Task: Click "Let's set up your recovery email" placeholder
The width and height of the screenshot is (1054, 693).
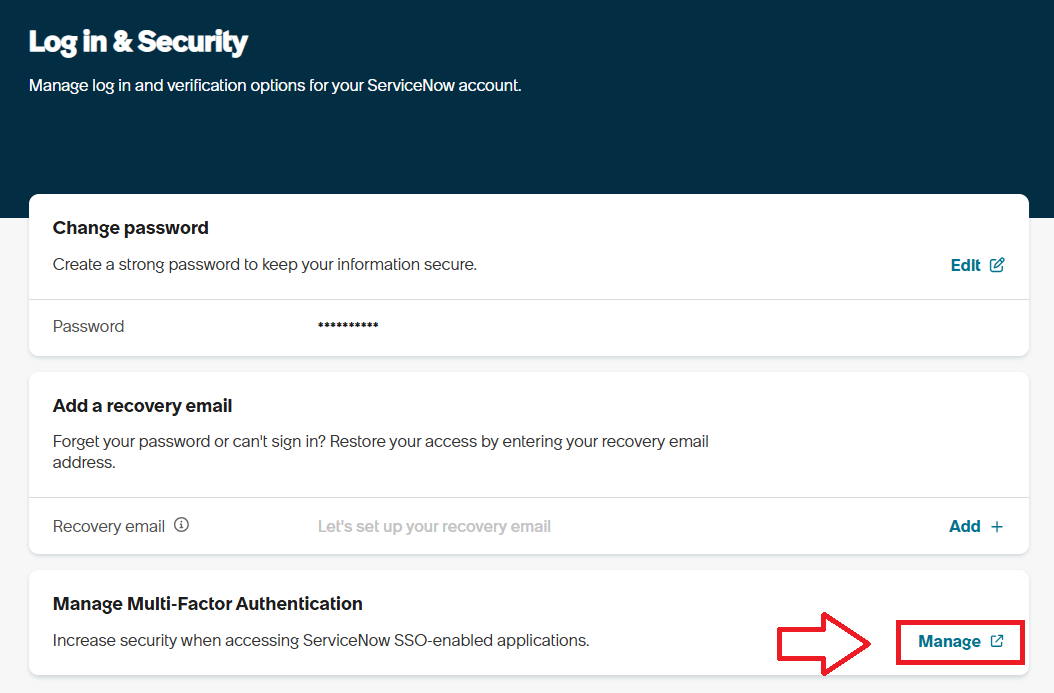Action: click(x=434, y=526)
